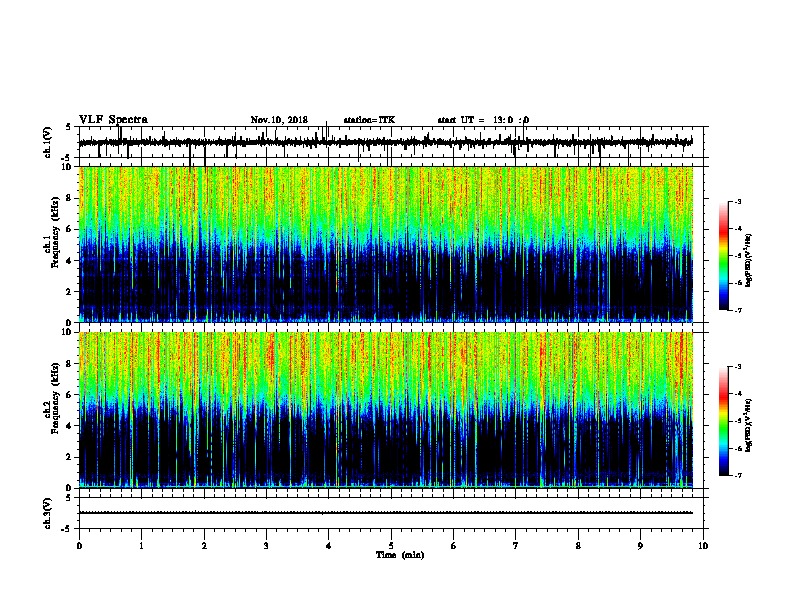Click the ch.1 color bar log(PSD) label
Viewport: 792px width, 612px height.
coord(749,261)
